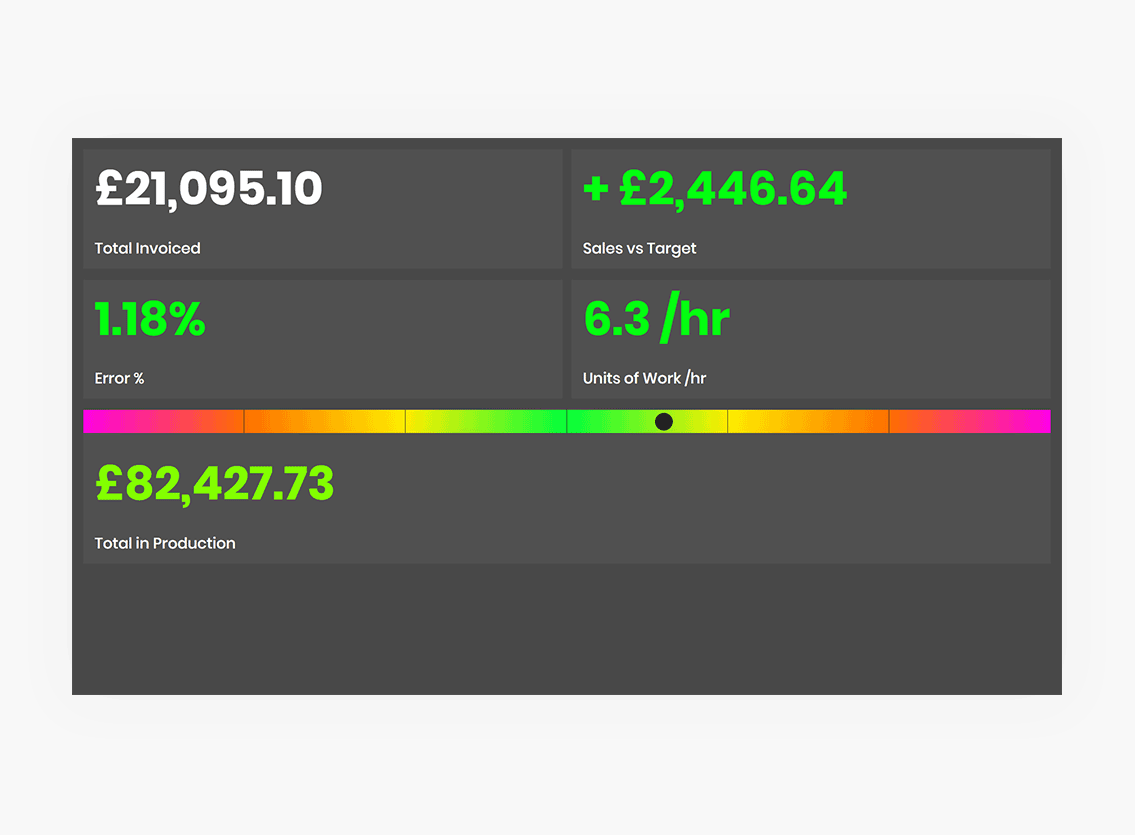
Task: Click the 6.3 /hr value
Action: tap(657, 318)
